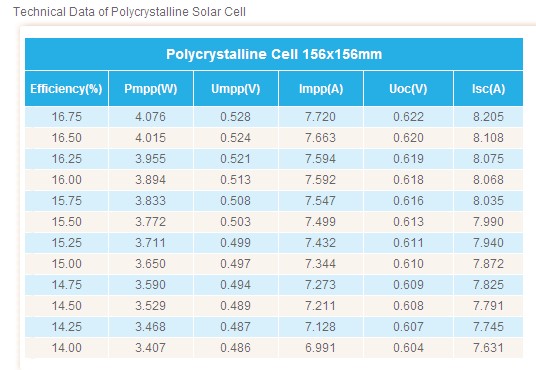Click the 3.650 Pmpp value
The height and width of the screenshot is (370, 536).
[151, 264]
